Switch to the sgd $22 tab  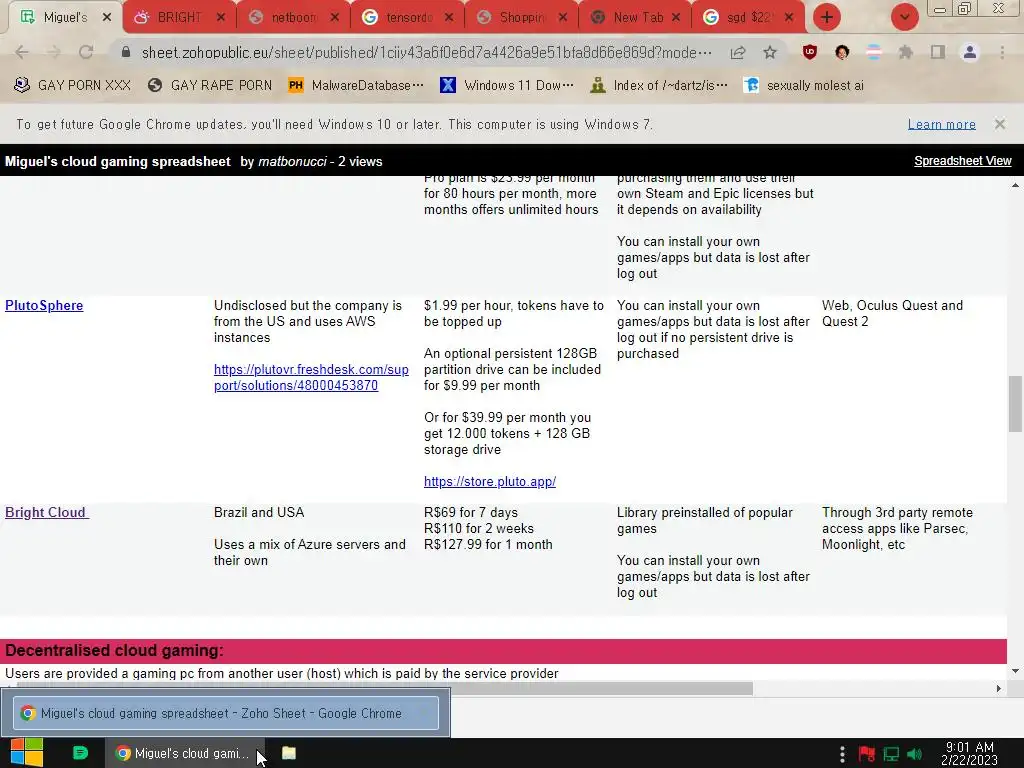coord(748,18)
